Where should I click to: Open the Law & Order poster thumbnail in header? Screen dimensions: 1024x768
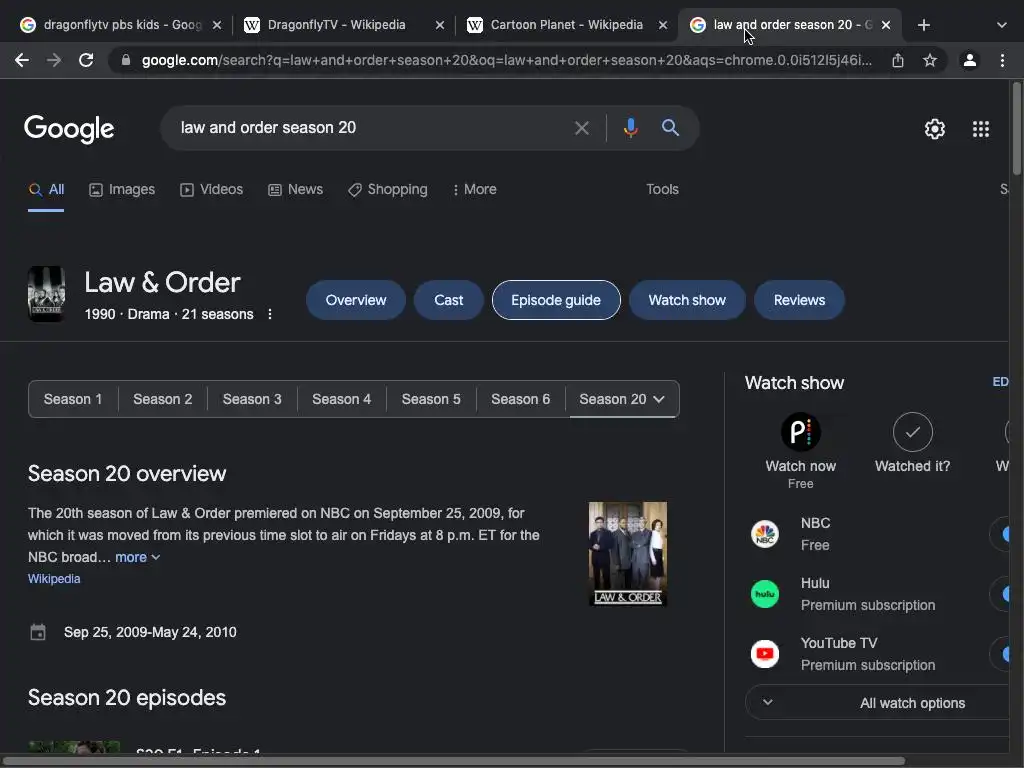coord(46,294)
